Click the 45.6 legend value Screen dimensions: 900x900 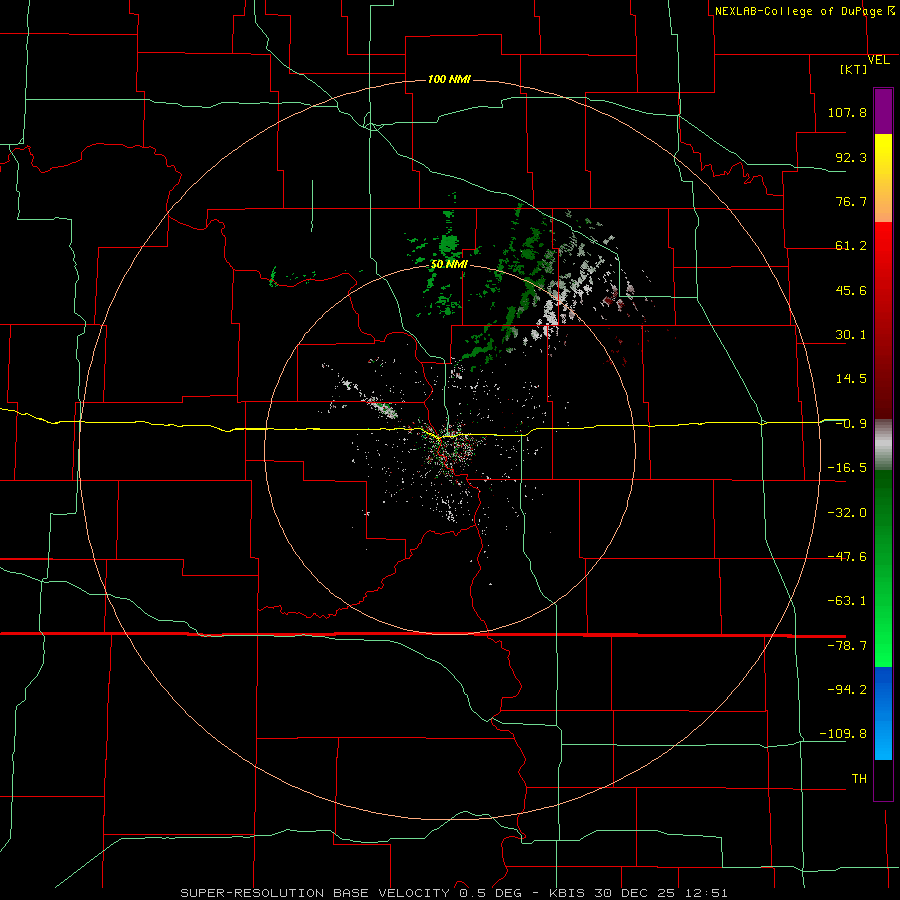[x=851, y=290]
